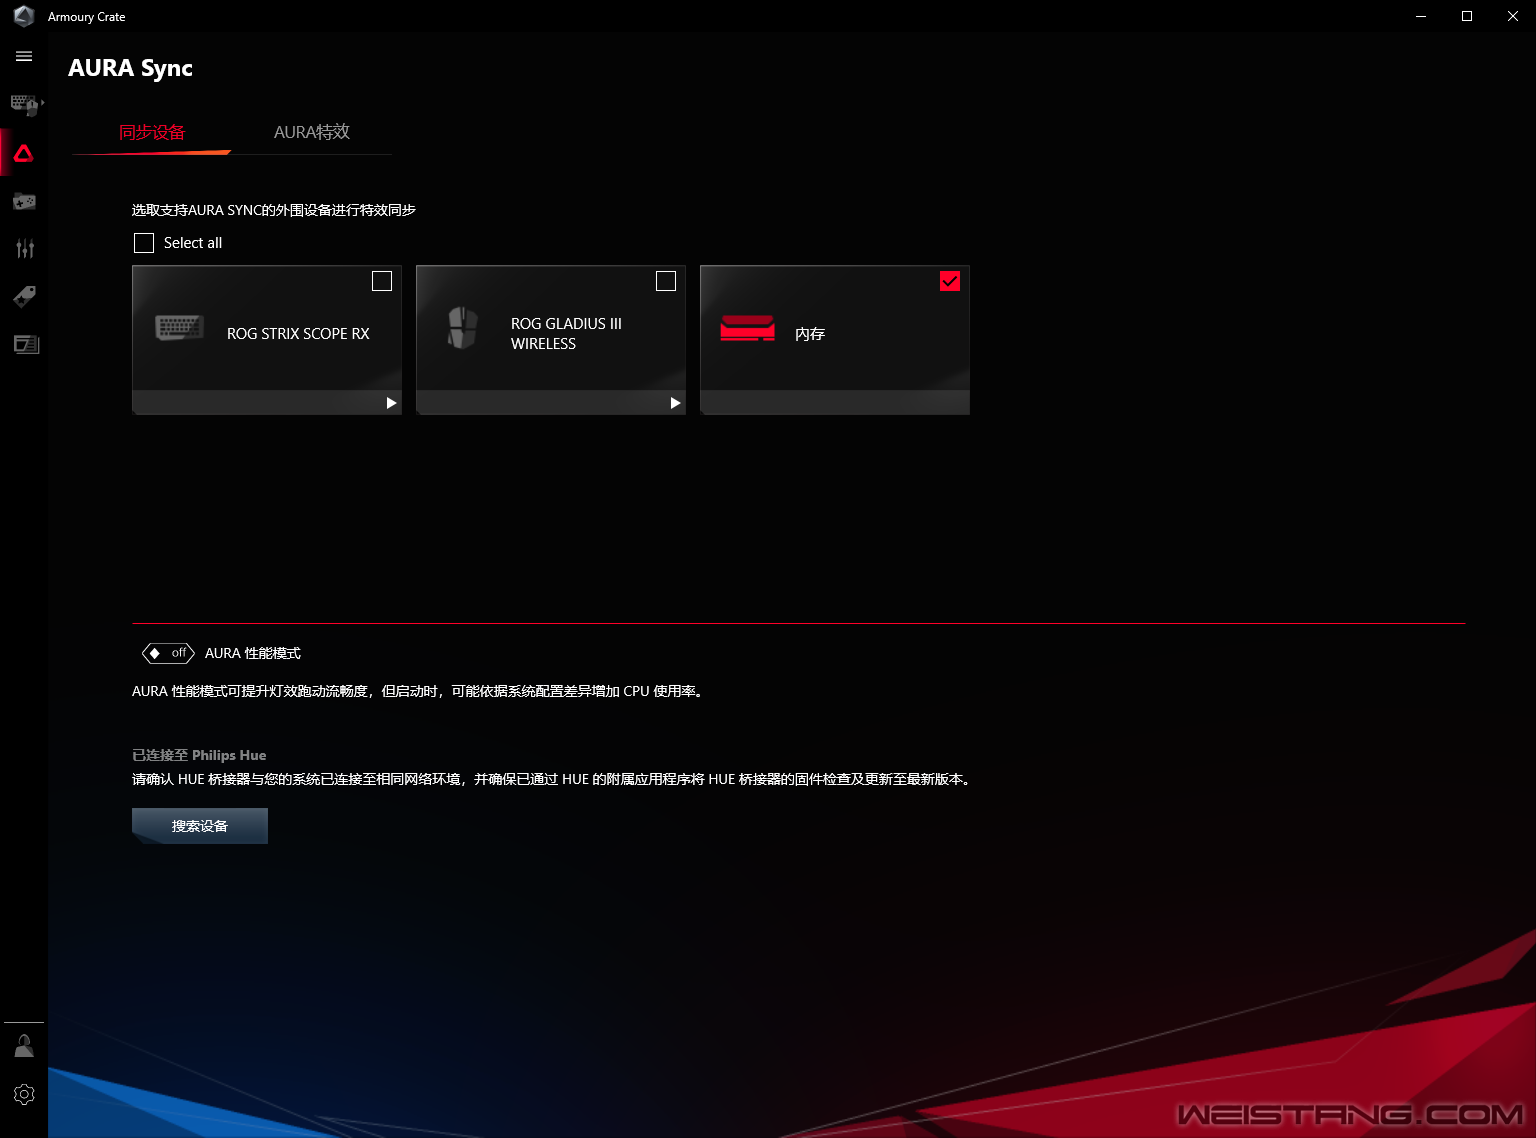Open the Devices icon in sidebar
The height and width of the screenshot is (1138, 1536).
tap(25, 104)
